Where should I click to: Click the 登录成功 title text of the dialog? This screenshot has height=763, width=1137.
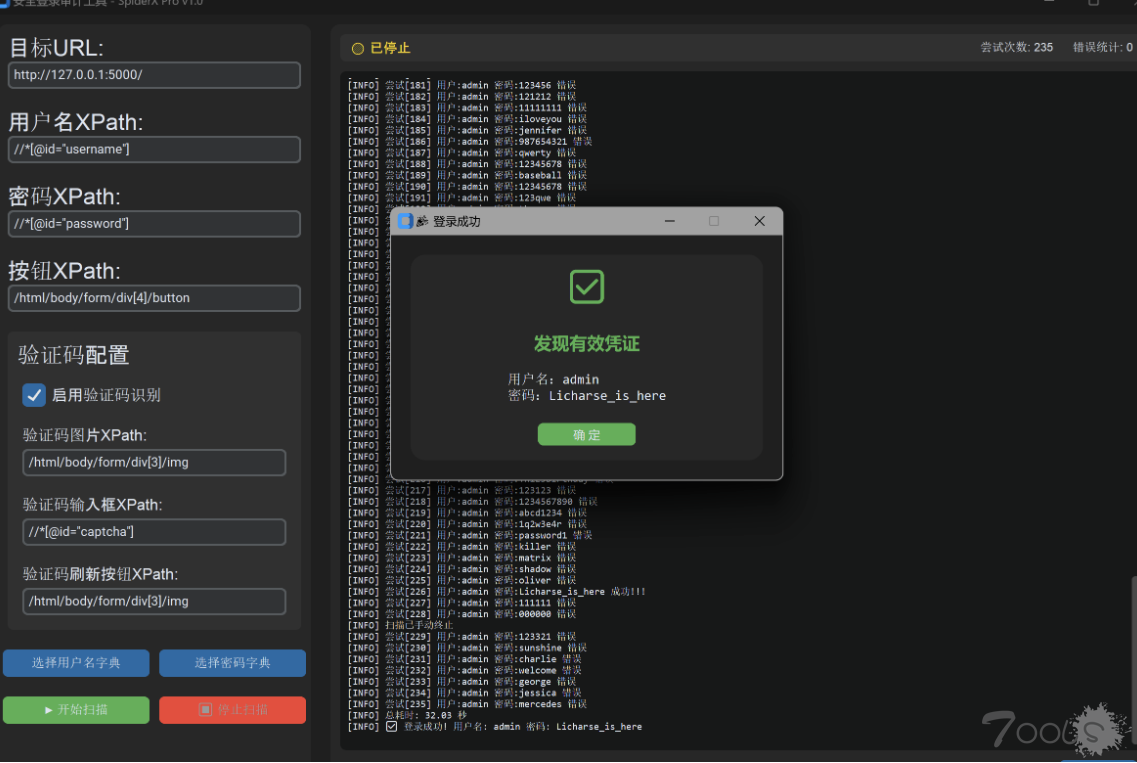(457, 221)
